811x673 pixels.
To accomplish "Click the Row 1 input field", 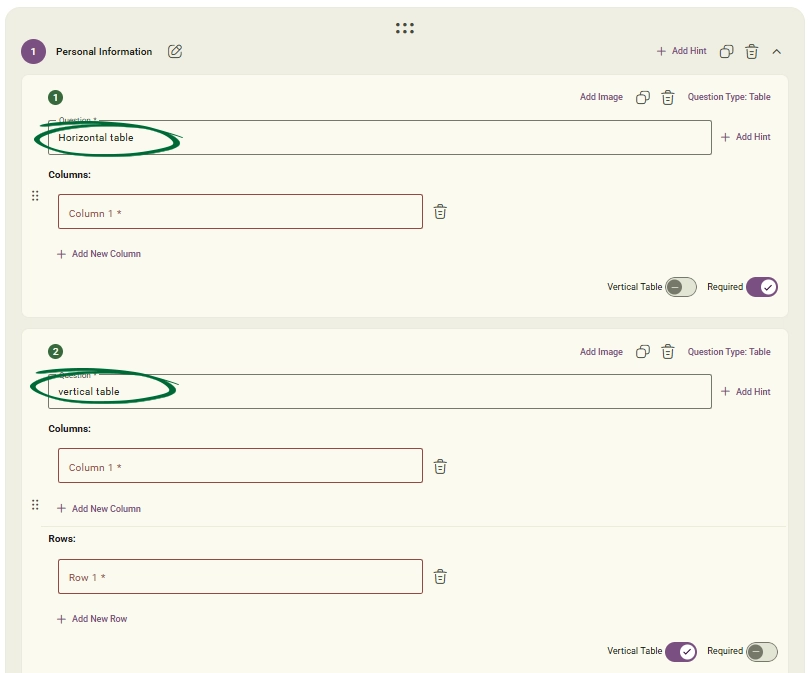I will click(x=240, y=576).
